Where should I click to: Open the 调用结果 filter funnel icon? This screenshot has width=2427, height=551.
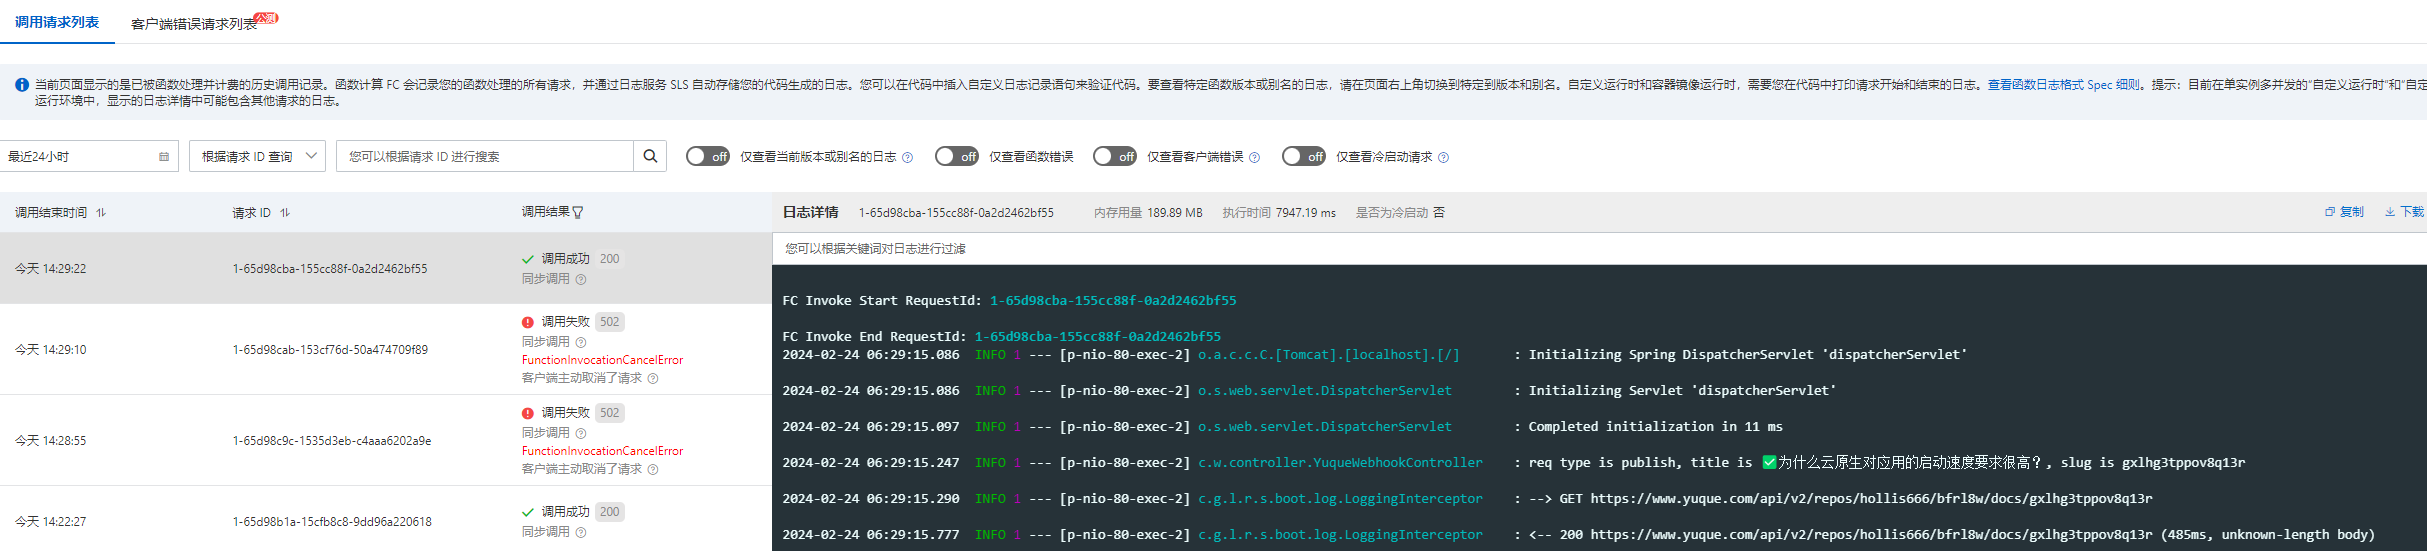coord(578,212)
